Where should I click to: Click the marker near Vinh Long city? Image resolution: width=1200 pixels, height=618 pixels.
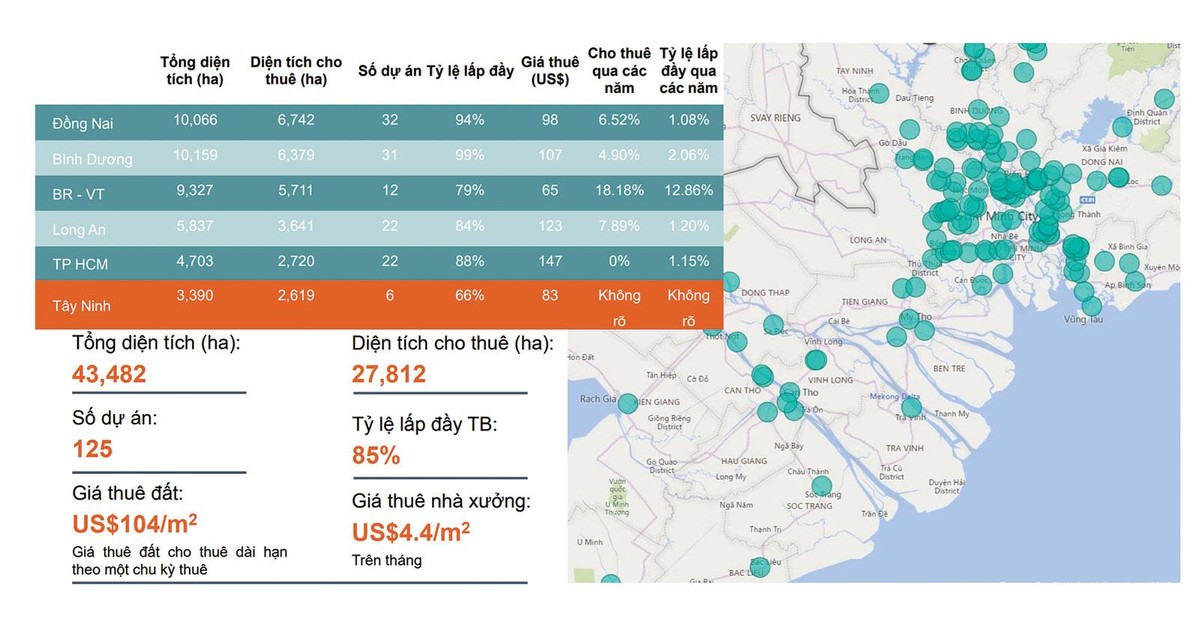[817, 360]
